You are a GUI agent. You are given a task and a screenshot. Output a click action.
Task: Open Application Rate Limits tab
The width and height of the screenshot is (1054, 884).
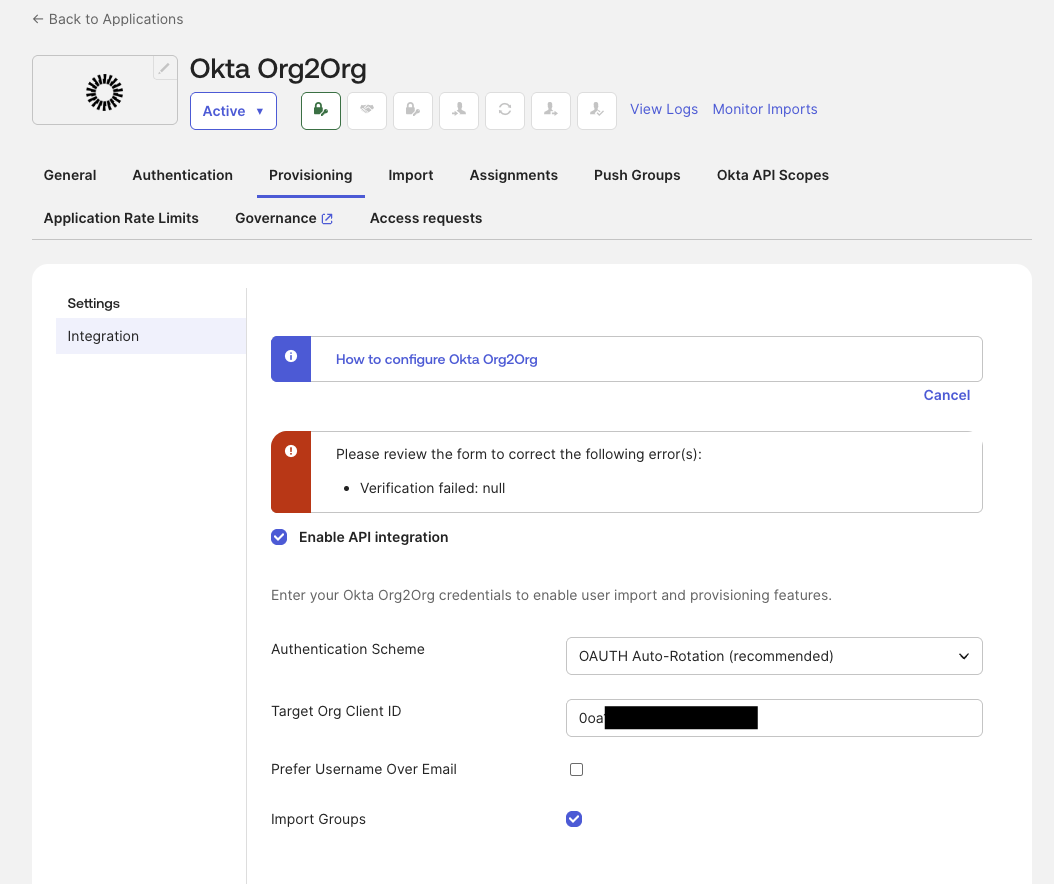[121, 218]
